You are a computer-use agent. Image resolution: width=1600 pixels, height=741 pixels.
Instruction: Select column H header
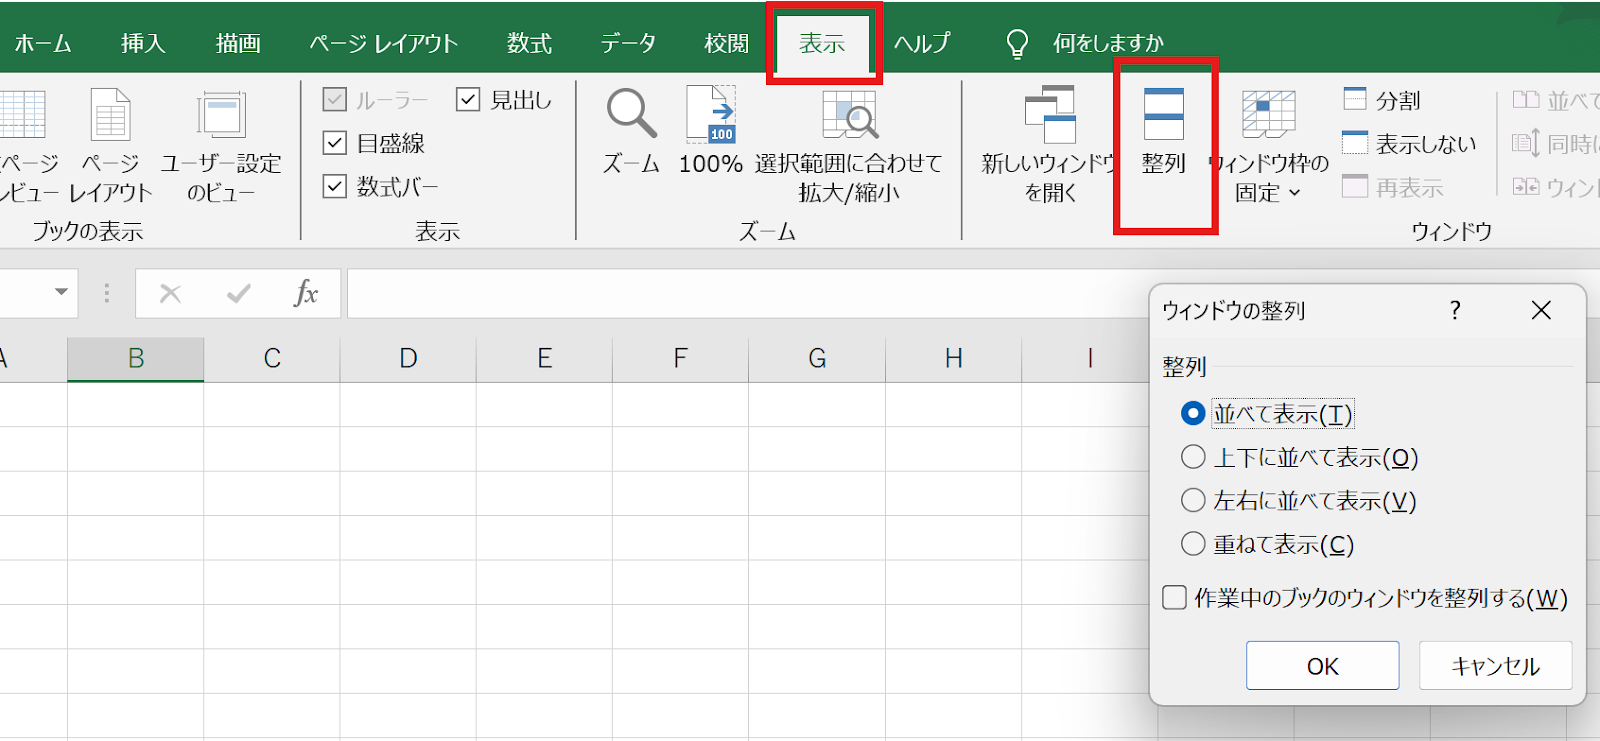tap(953, 358)
